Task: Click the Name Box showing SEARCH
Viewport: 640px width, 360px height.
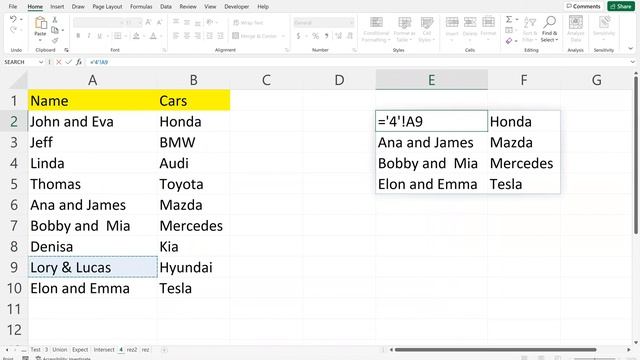Action: click(21, 62)
